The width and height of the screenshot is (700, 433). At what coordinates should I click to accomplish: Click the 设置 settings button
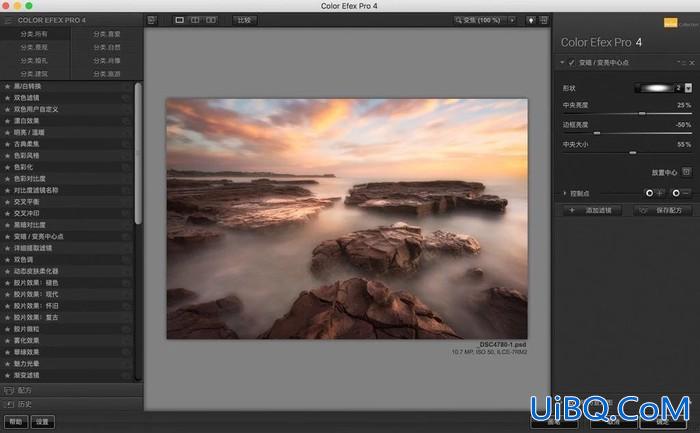pos(42,421)
